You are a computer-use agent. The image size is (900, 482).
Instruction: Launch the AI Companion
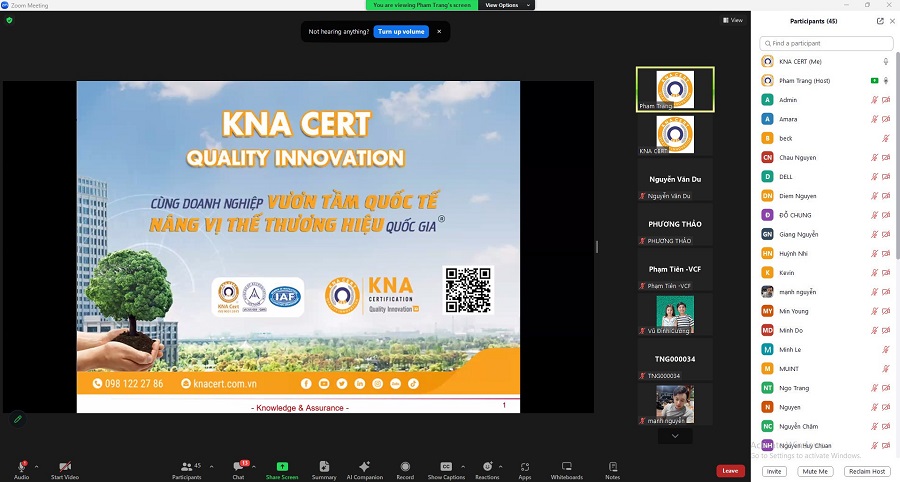pyautogui.click(x=364, y=470)
